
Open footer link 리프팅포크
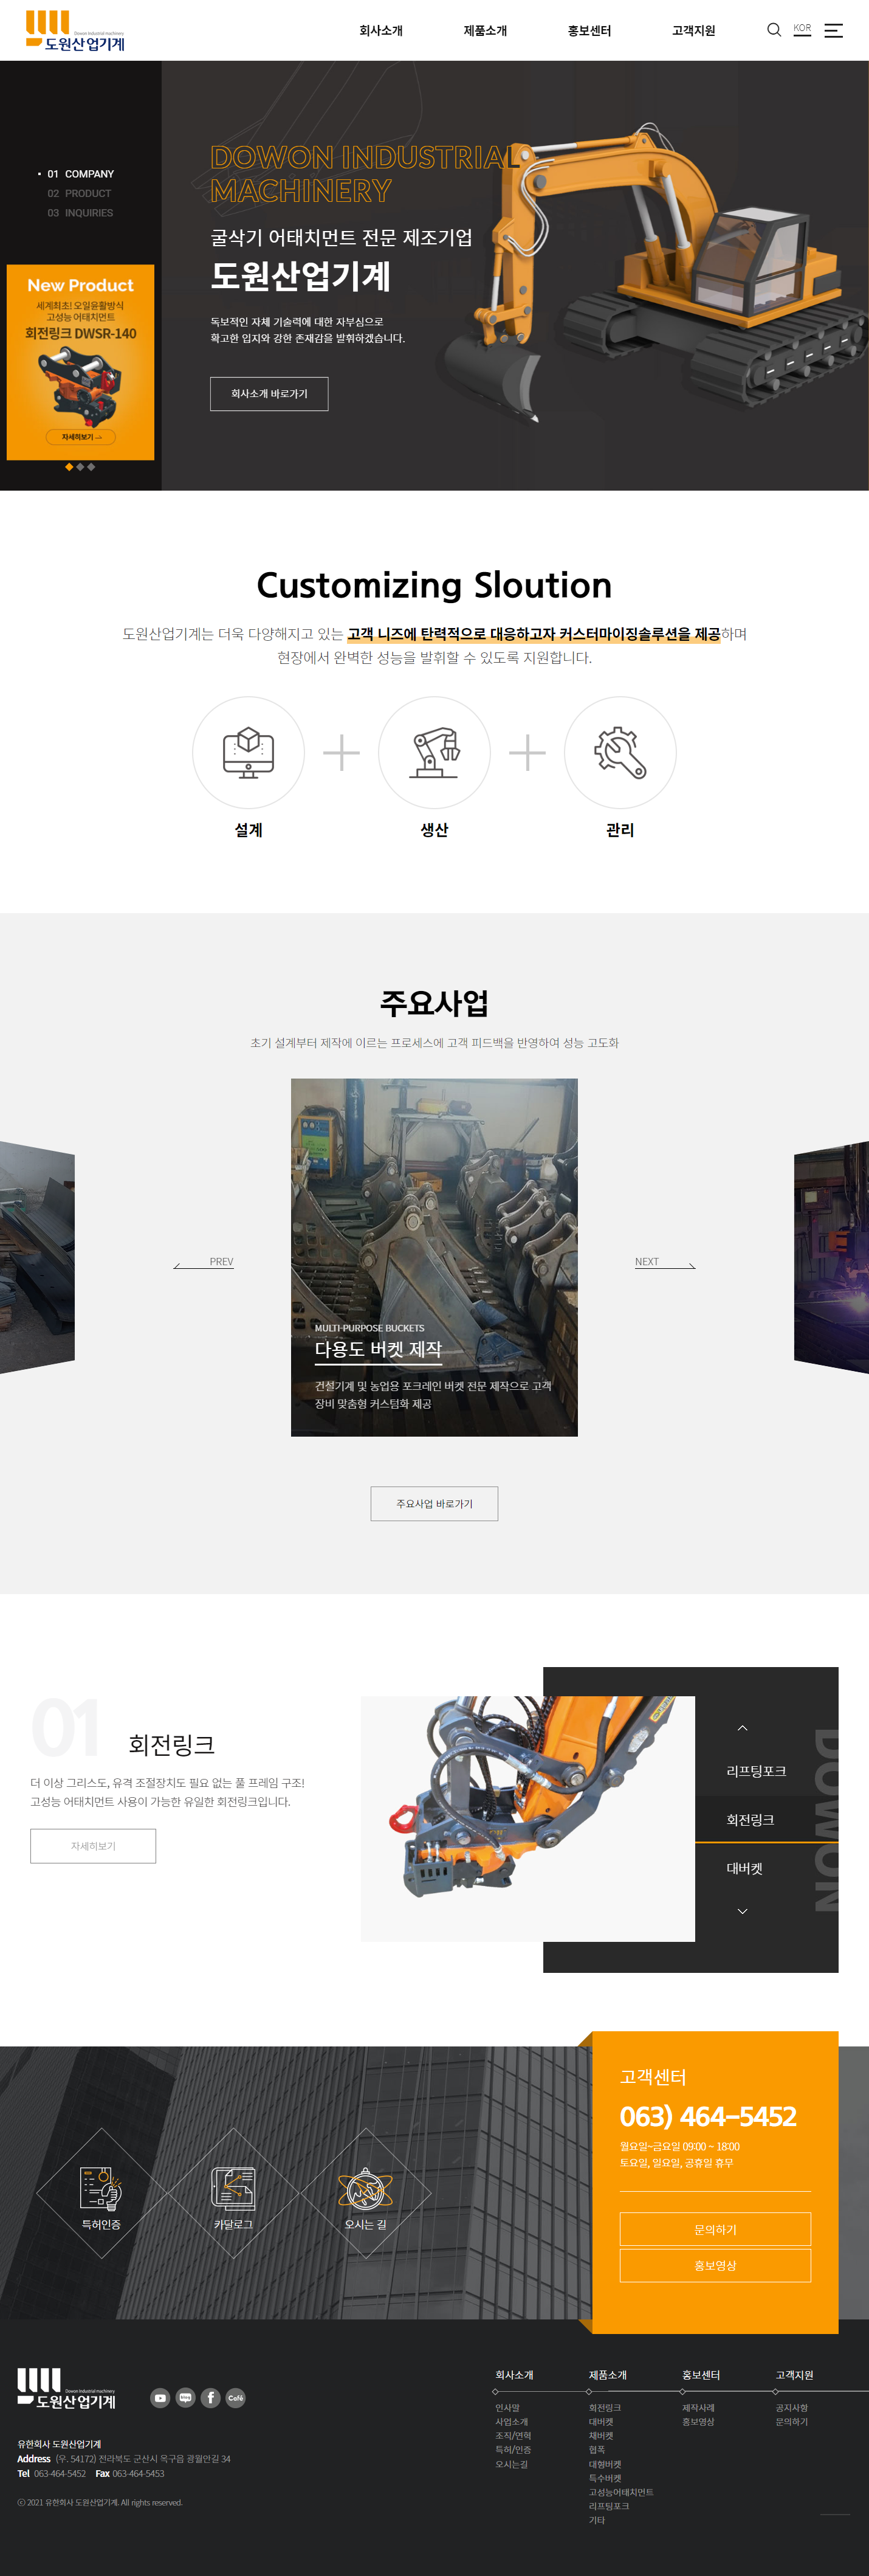tap(609, 2506)
